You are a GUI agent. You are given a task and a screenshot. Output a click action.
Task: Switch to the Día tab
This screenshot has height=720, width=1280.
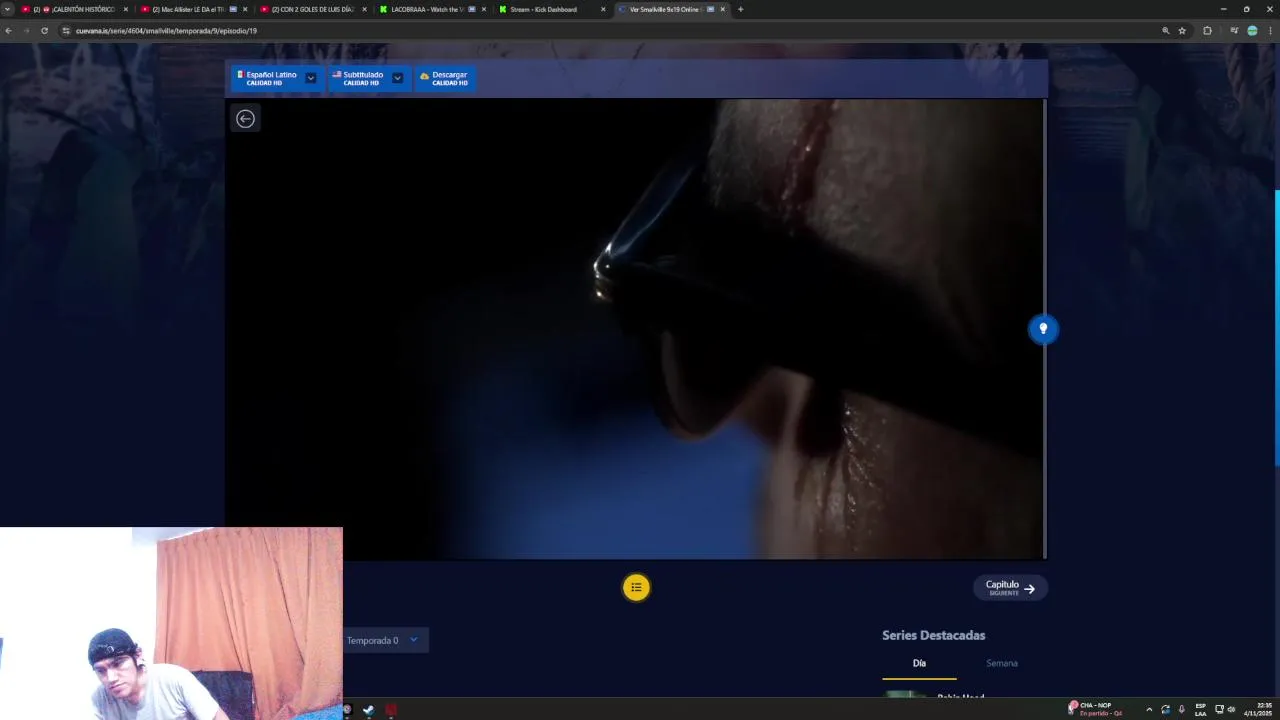coord(919,663)
